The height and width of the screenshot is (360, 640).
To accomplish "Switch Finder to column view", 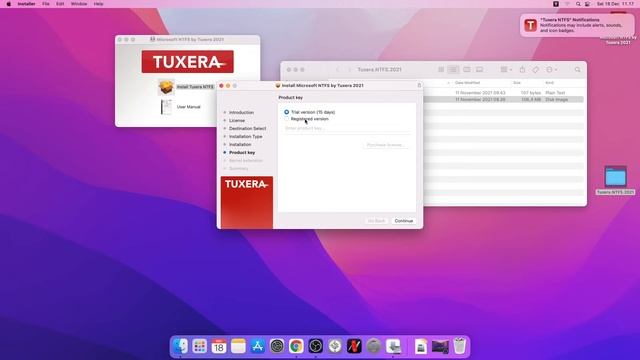I will 467,70.
